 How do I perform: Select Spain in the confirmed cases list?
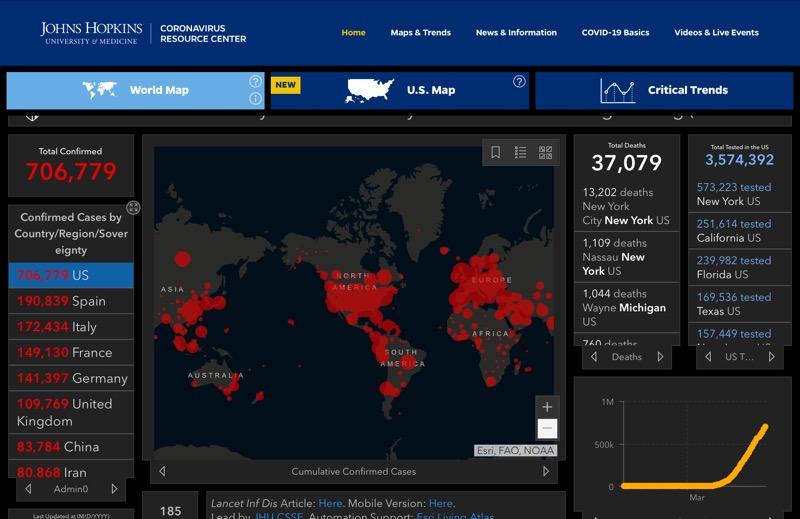point(70,301)
